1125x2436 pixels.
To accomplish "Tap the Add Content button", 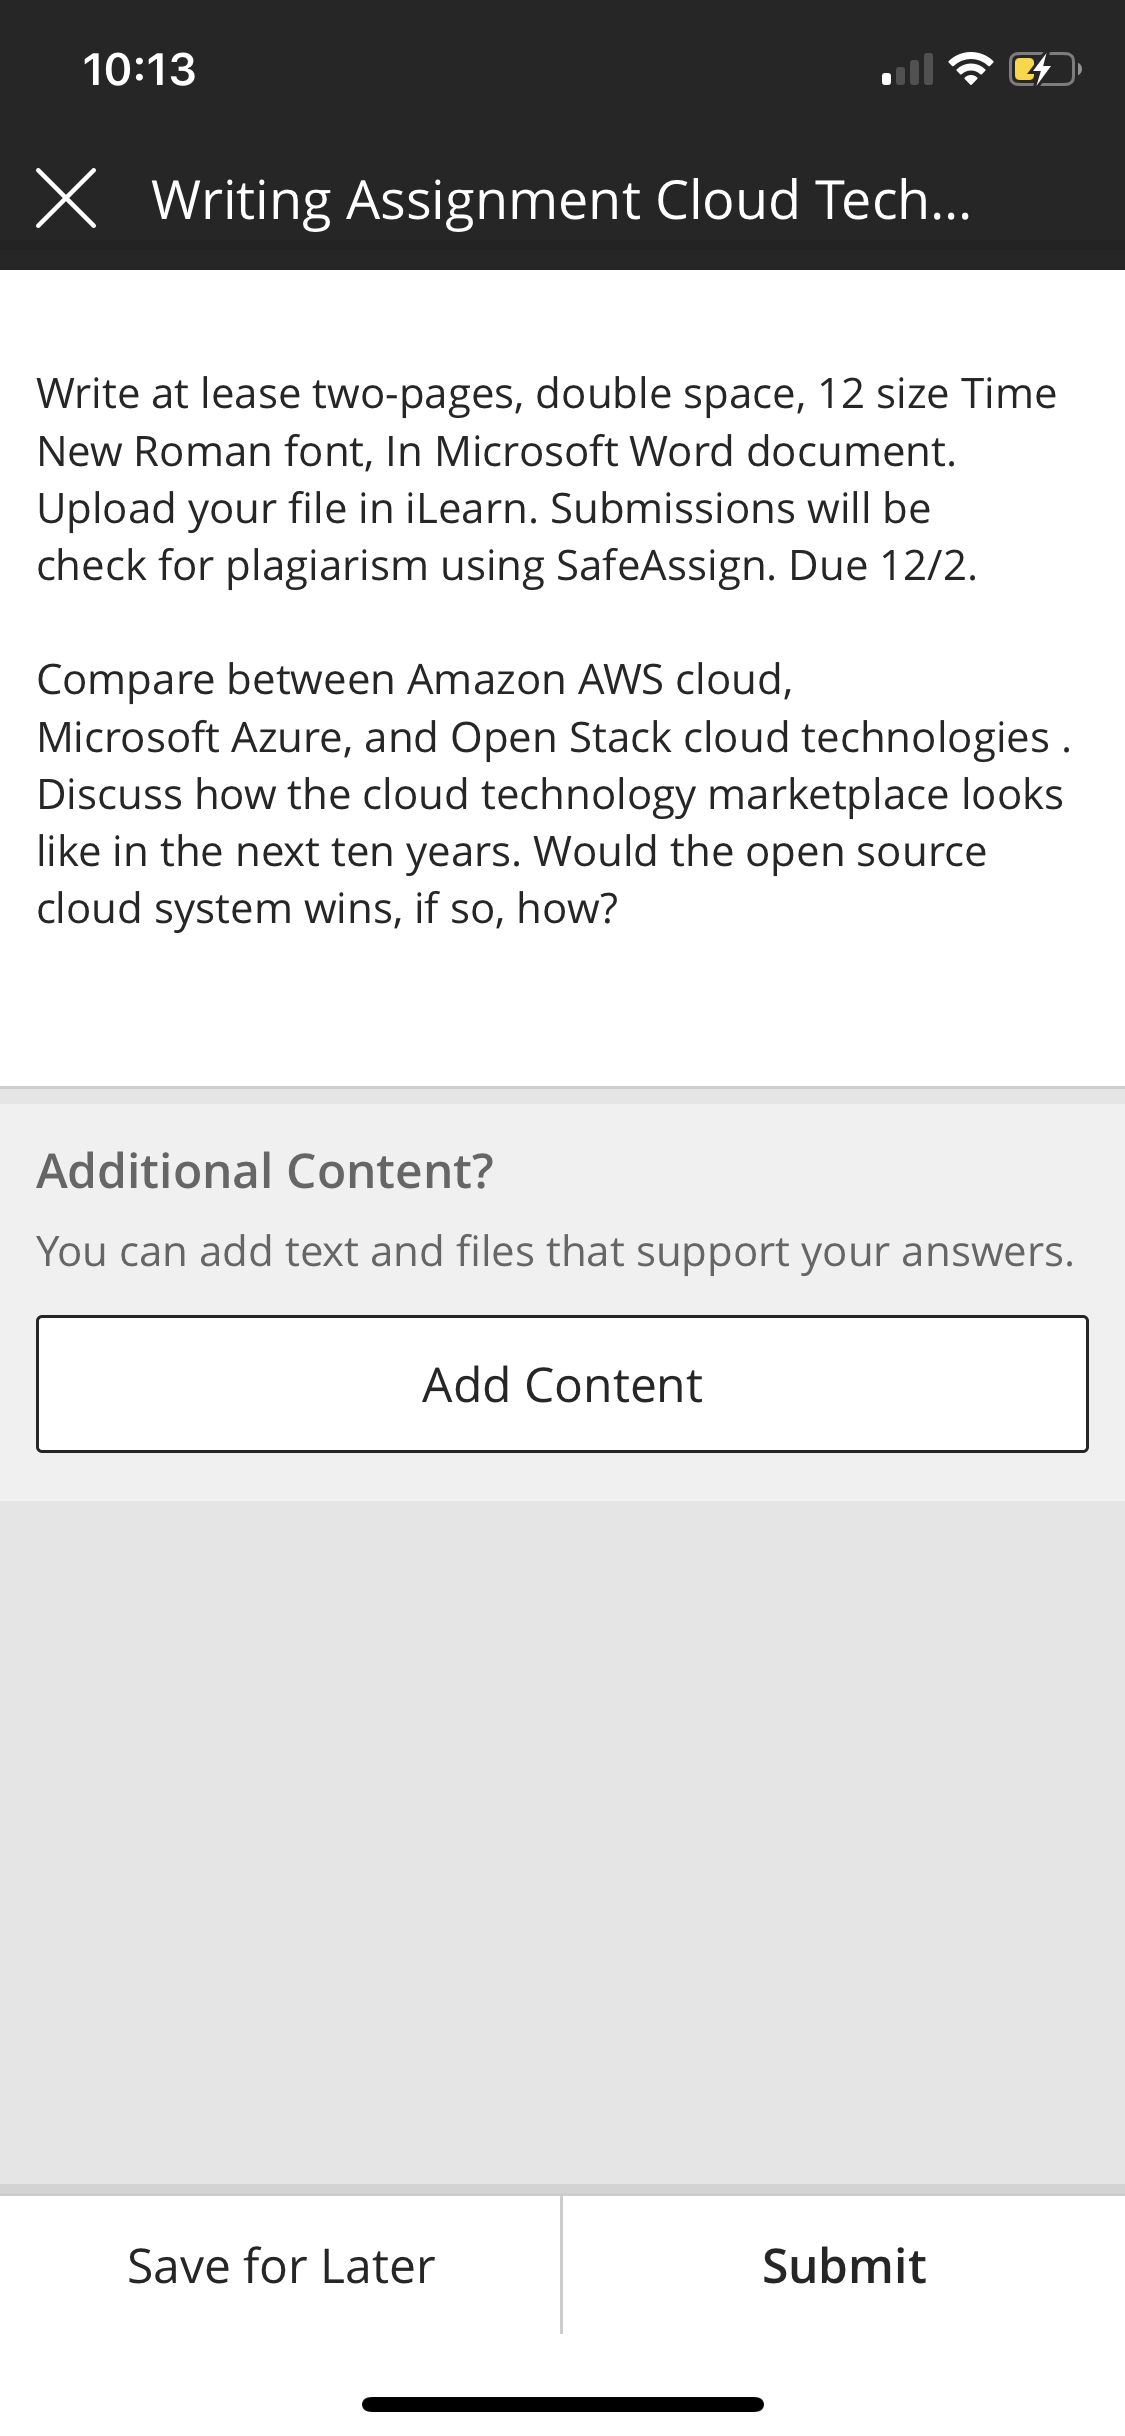I will (x=562, y=1384).
